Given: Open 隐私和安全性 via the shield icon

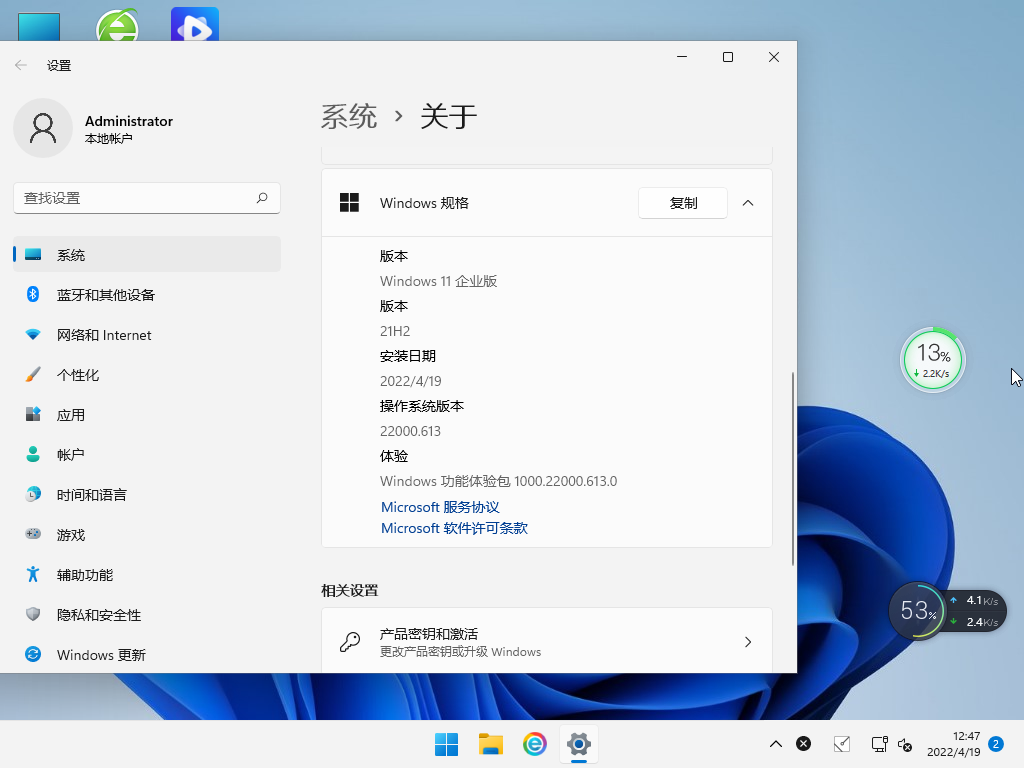Looking at the screenshot, I should point(31,614).
